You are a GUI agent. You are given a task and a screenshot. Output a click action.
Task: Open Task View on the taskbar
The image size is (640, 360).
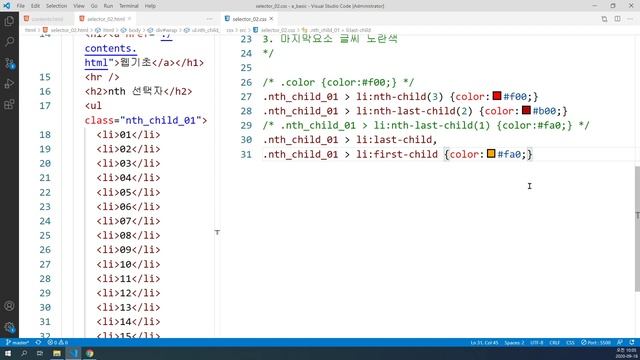coord(40,353)
